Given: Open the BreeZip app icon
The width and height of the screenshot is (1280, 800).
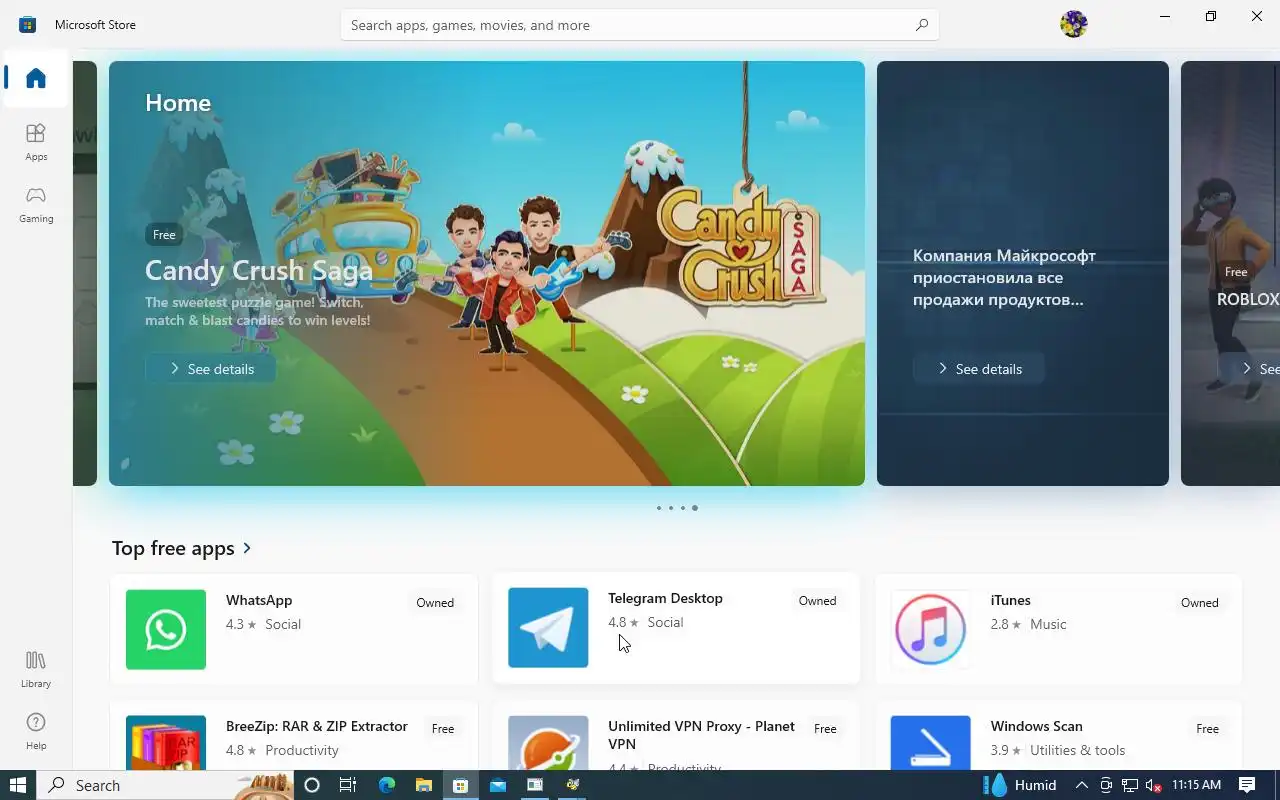Looking at the screenshot, I should pyautogui.click(x=166, y=742).
